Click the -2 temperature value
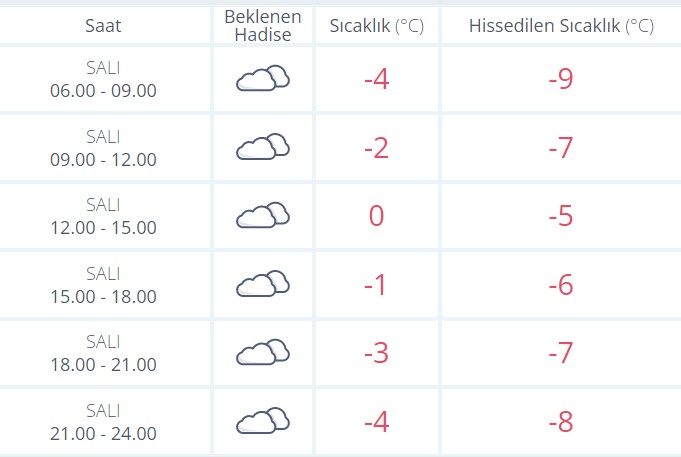681x457 pixels. 377,148
